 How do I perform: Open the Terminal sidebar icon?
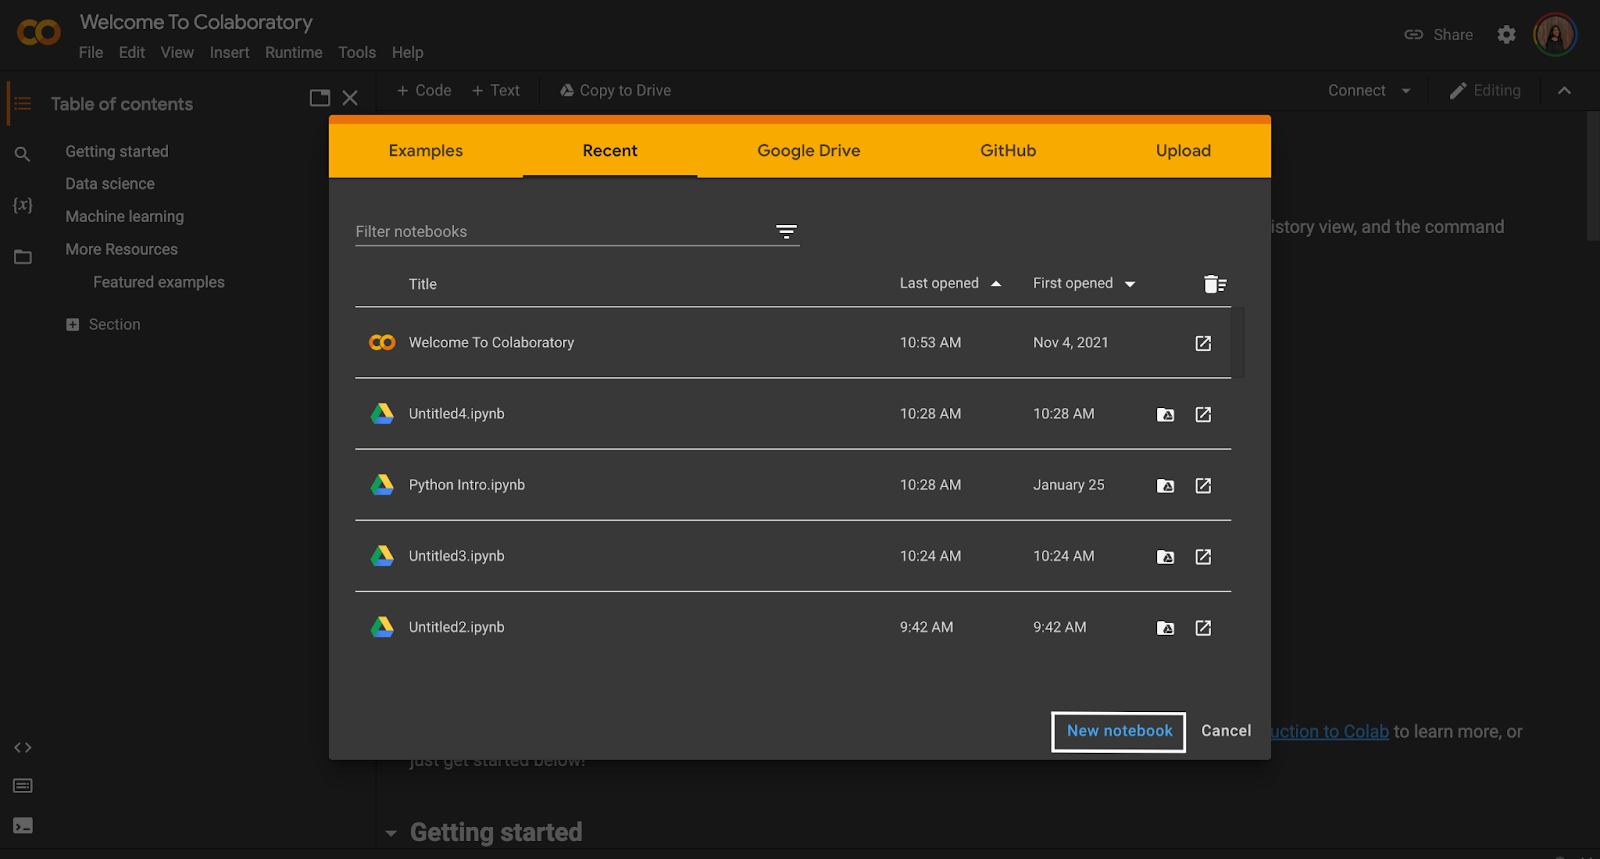pyautogui.click(x=23, y=826)
